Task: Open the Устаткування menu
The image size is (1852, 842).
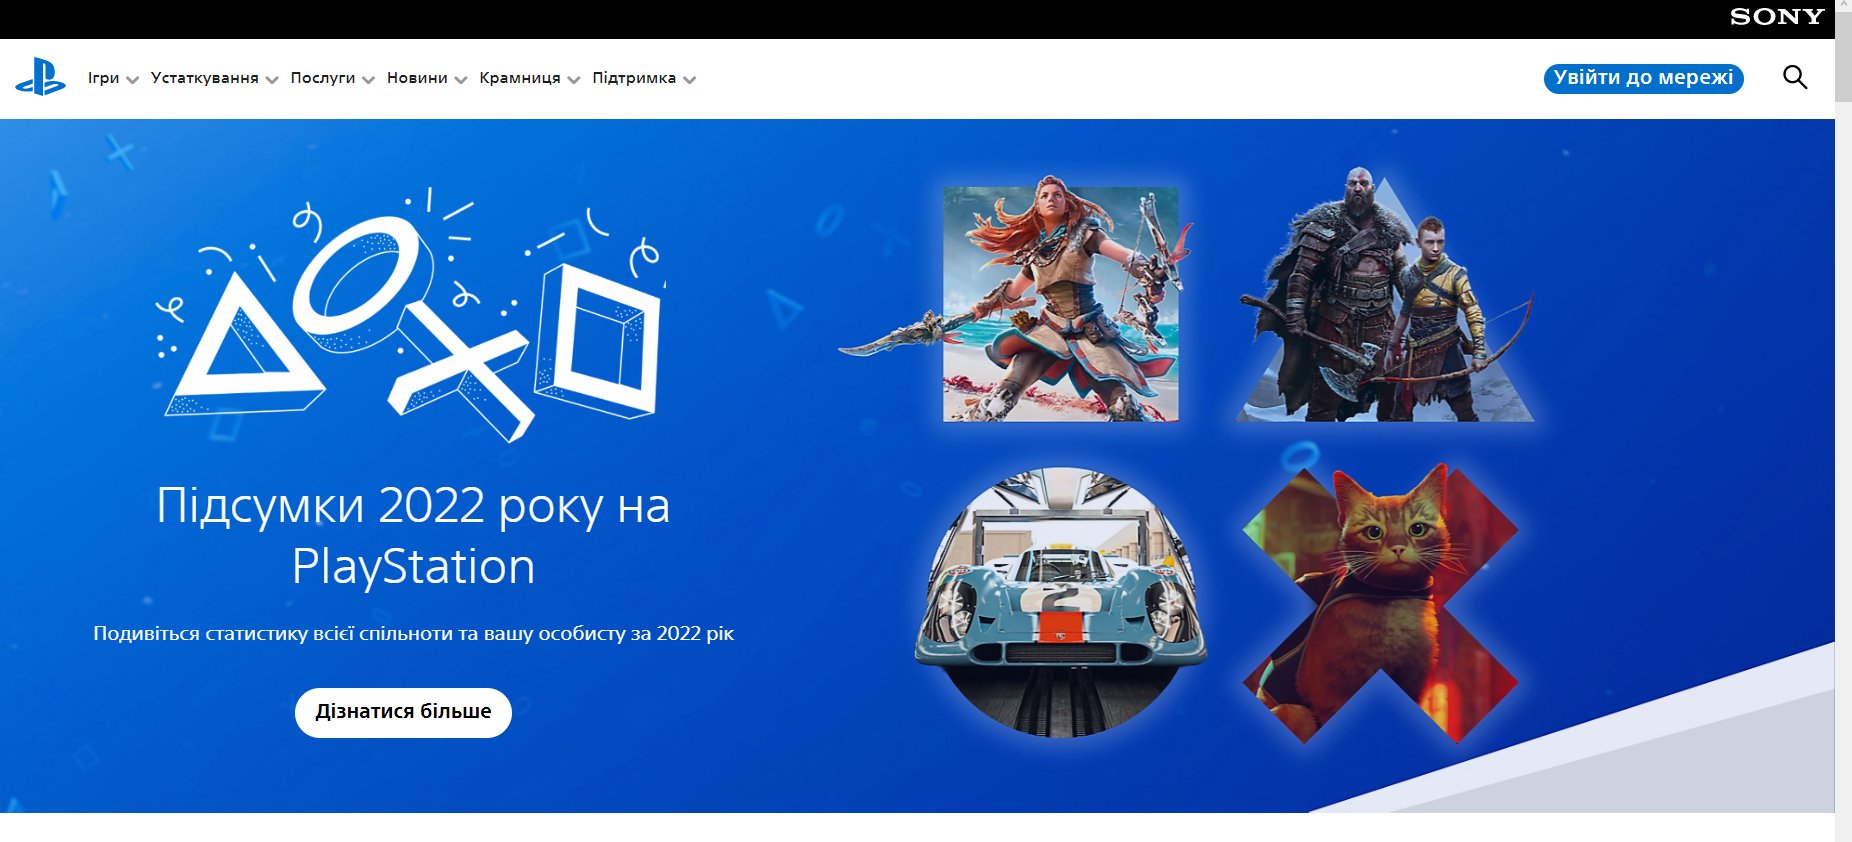Action: (204, 78)
